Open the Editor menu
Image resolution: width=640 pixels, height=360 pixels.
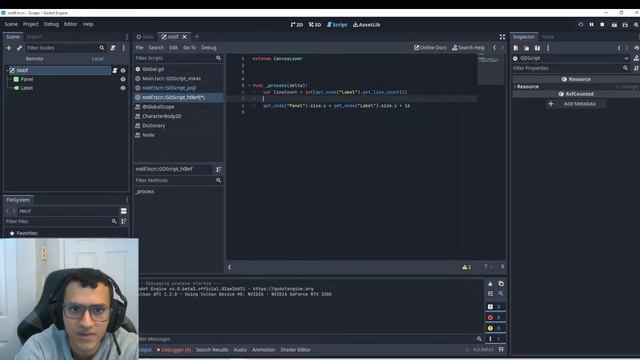(x=71, y=24)
